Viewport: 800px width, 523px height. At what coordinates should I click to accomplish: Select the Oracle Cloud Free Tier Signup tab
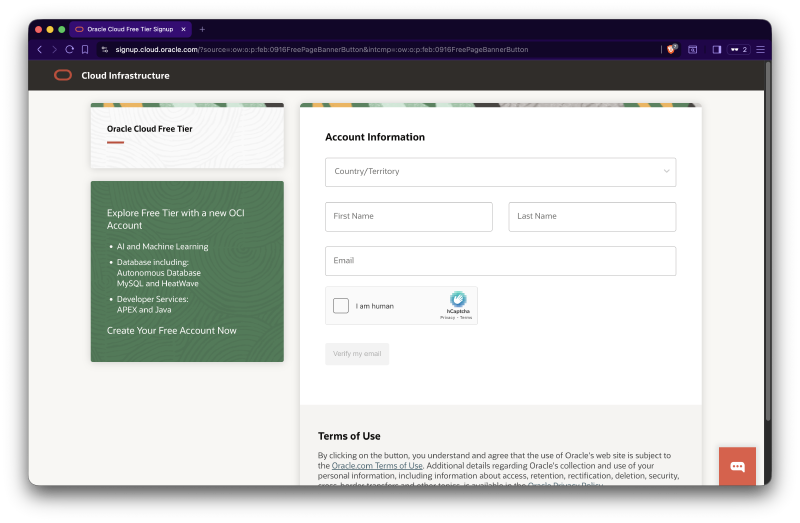point(130,30)
